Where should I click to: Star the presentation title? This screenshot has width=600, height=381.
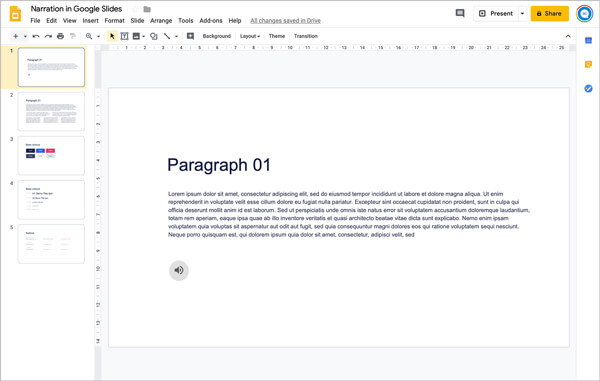coord(135,9)
